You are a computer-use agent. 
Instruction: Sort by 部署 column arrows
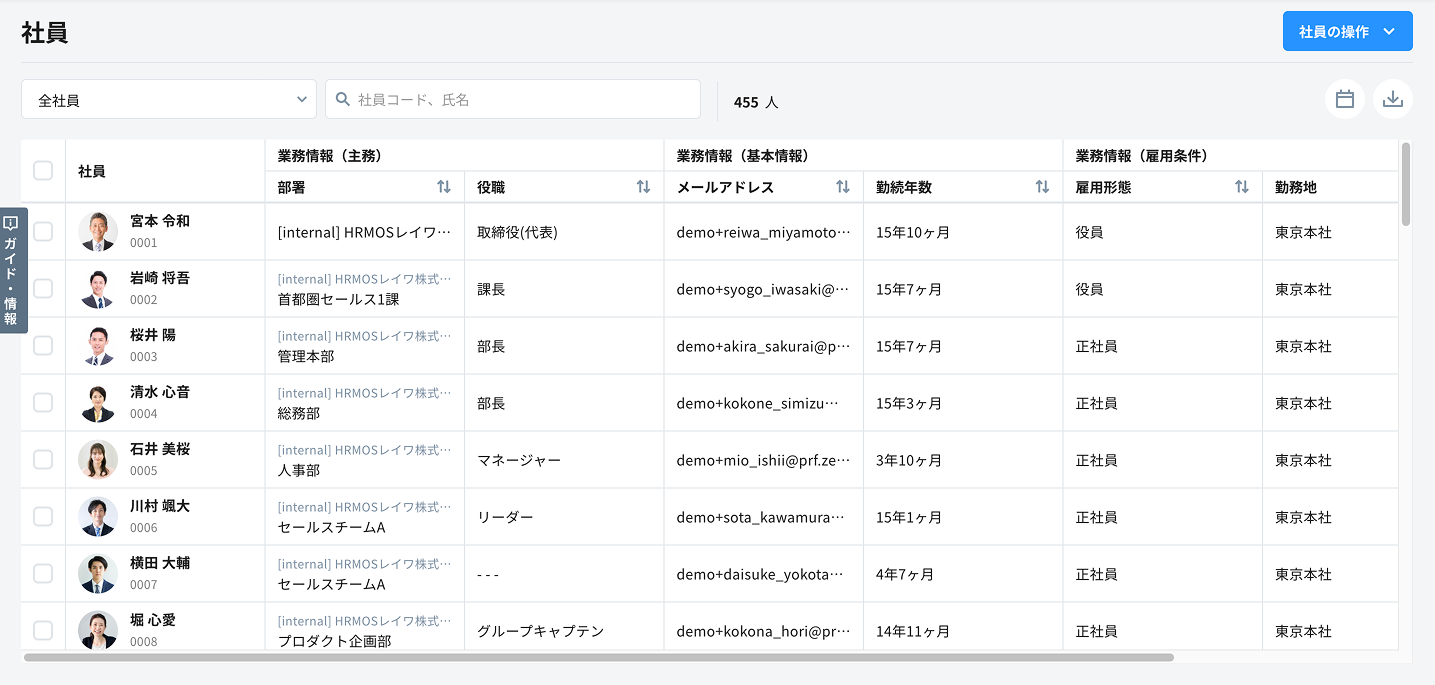[444, 187]
